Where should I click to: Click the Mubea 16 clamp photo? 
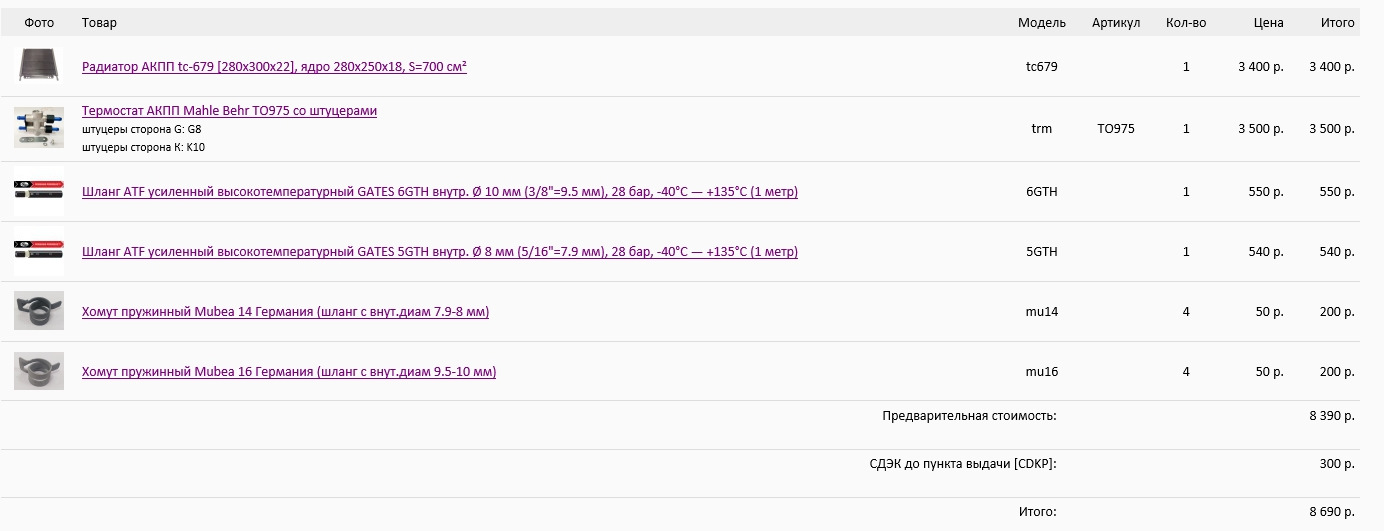click(x=39, y=371)
